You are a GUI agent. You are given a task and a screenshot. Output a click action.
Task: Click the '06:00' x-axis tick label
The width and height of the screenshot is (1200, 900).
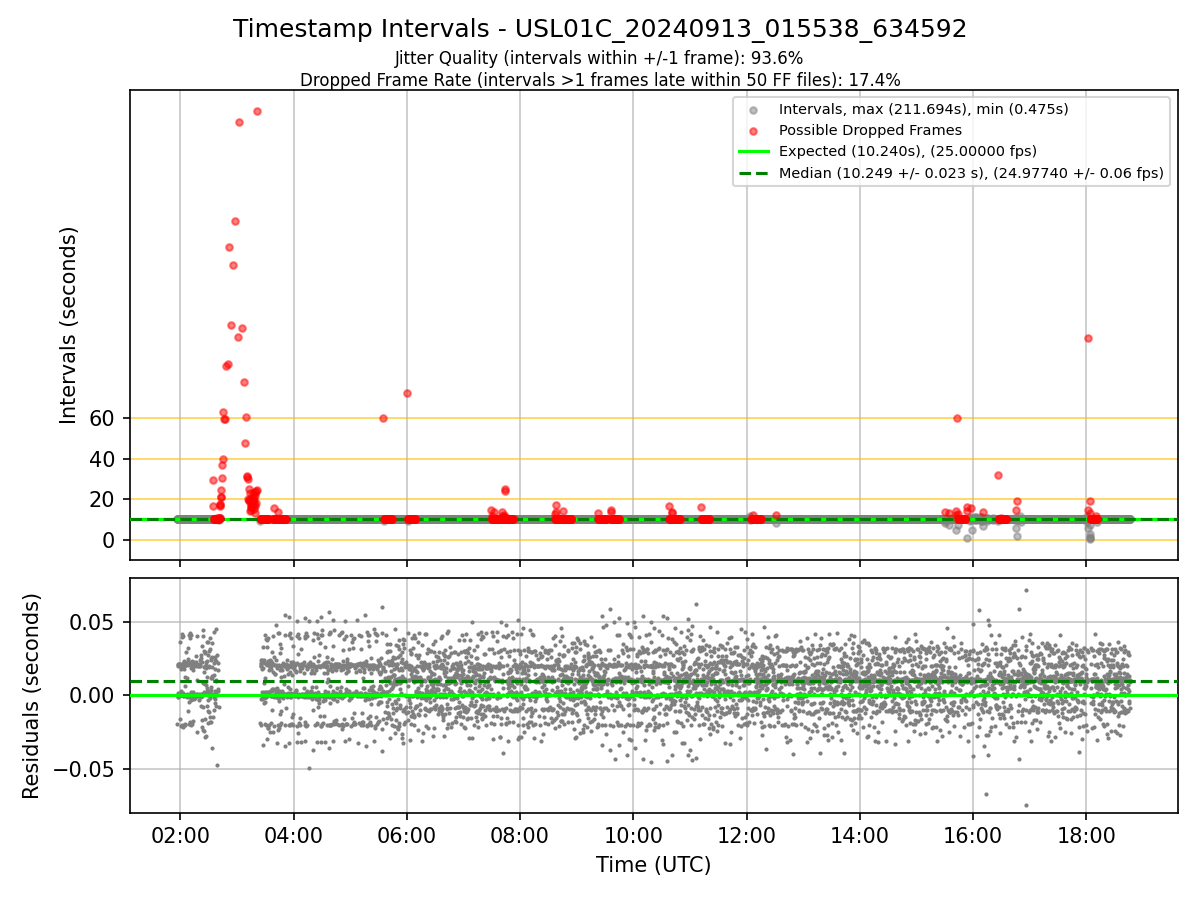[x=406, y=836]
